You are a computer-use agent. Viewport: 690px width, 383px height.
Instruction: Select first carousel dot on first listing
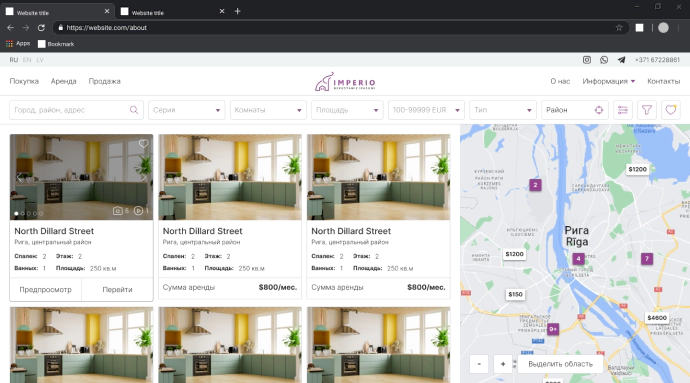(x=16, y=214)
